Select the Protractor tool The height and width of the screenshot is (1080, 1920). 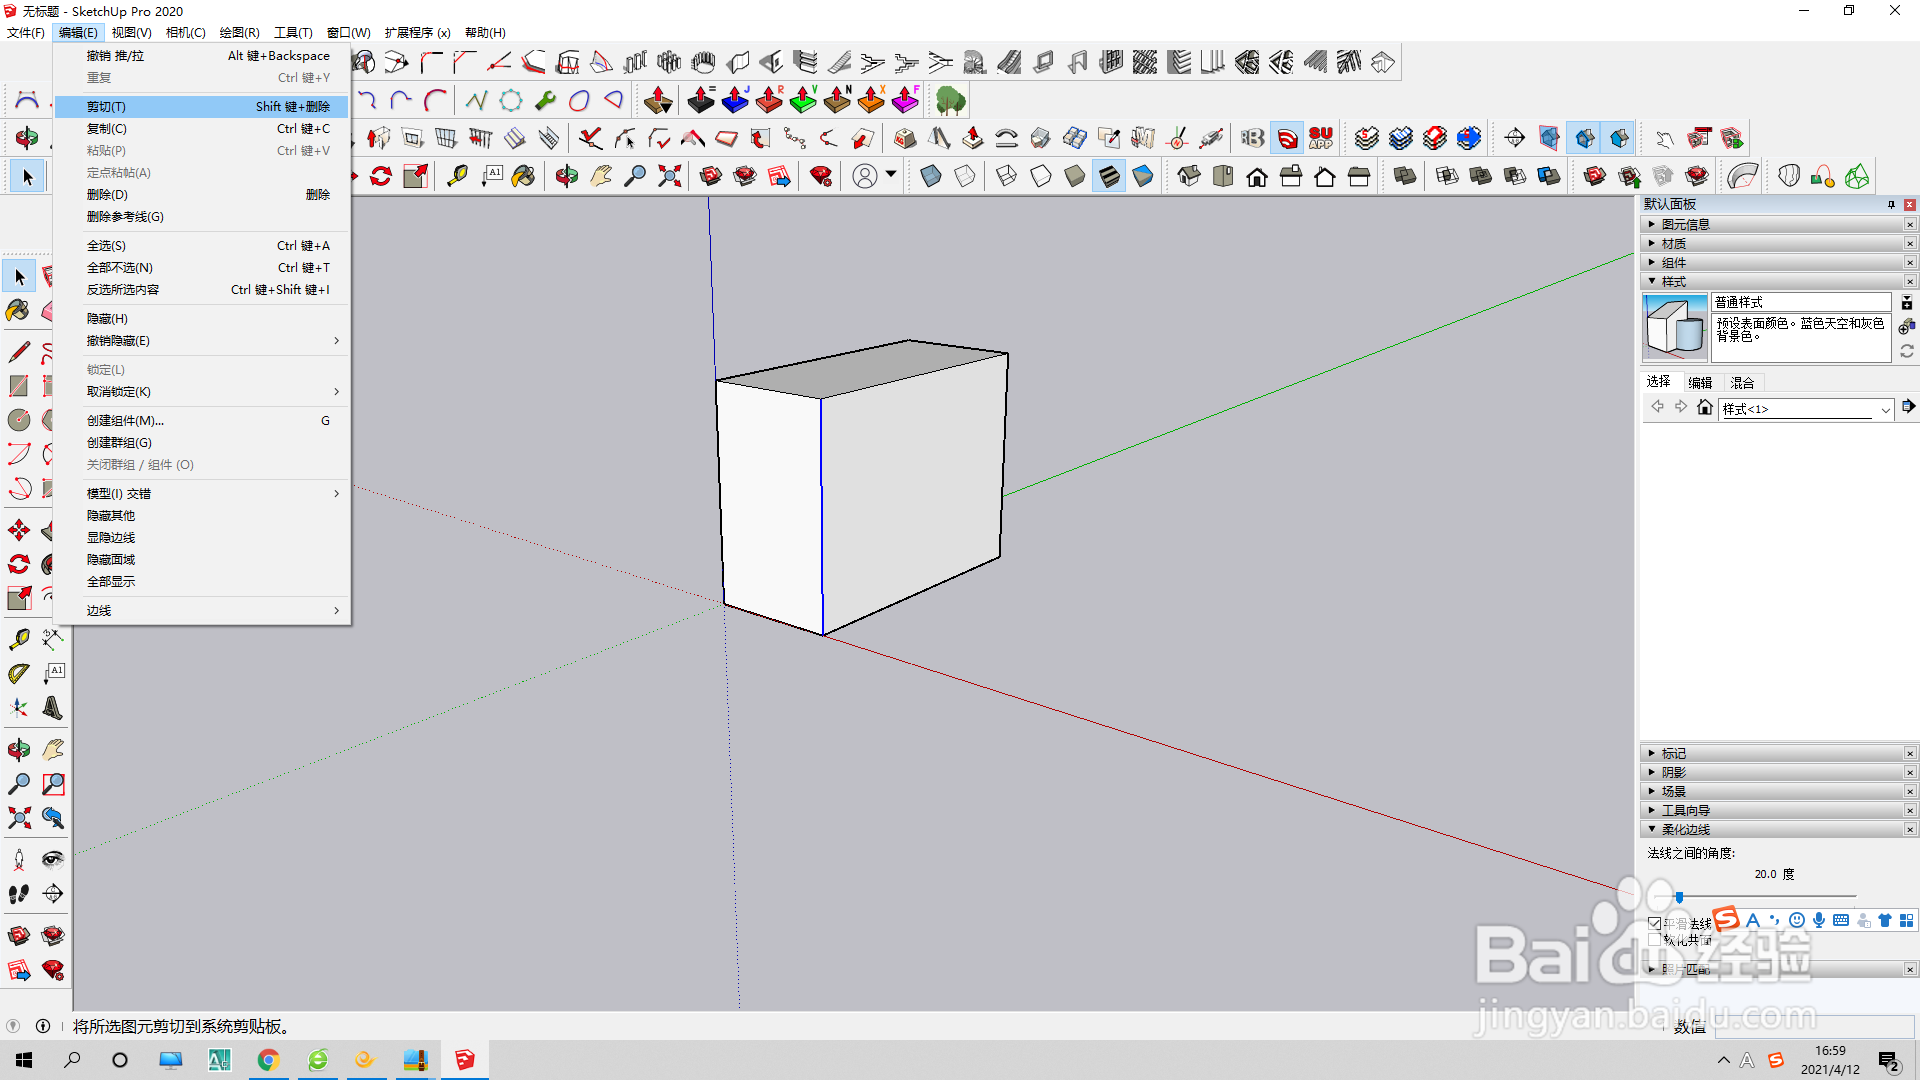[x=18, y=674]
